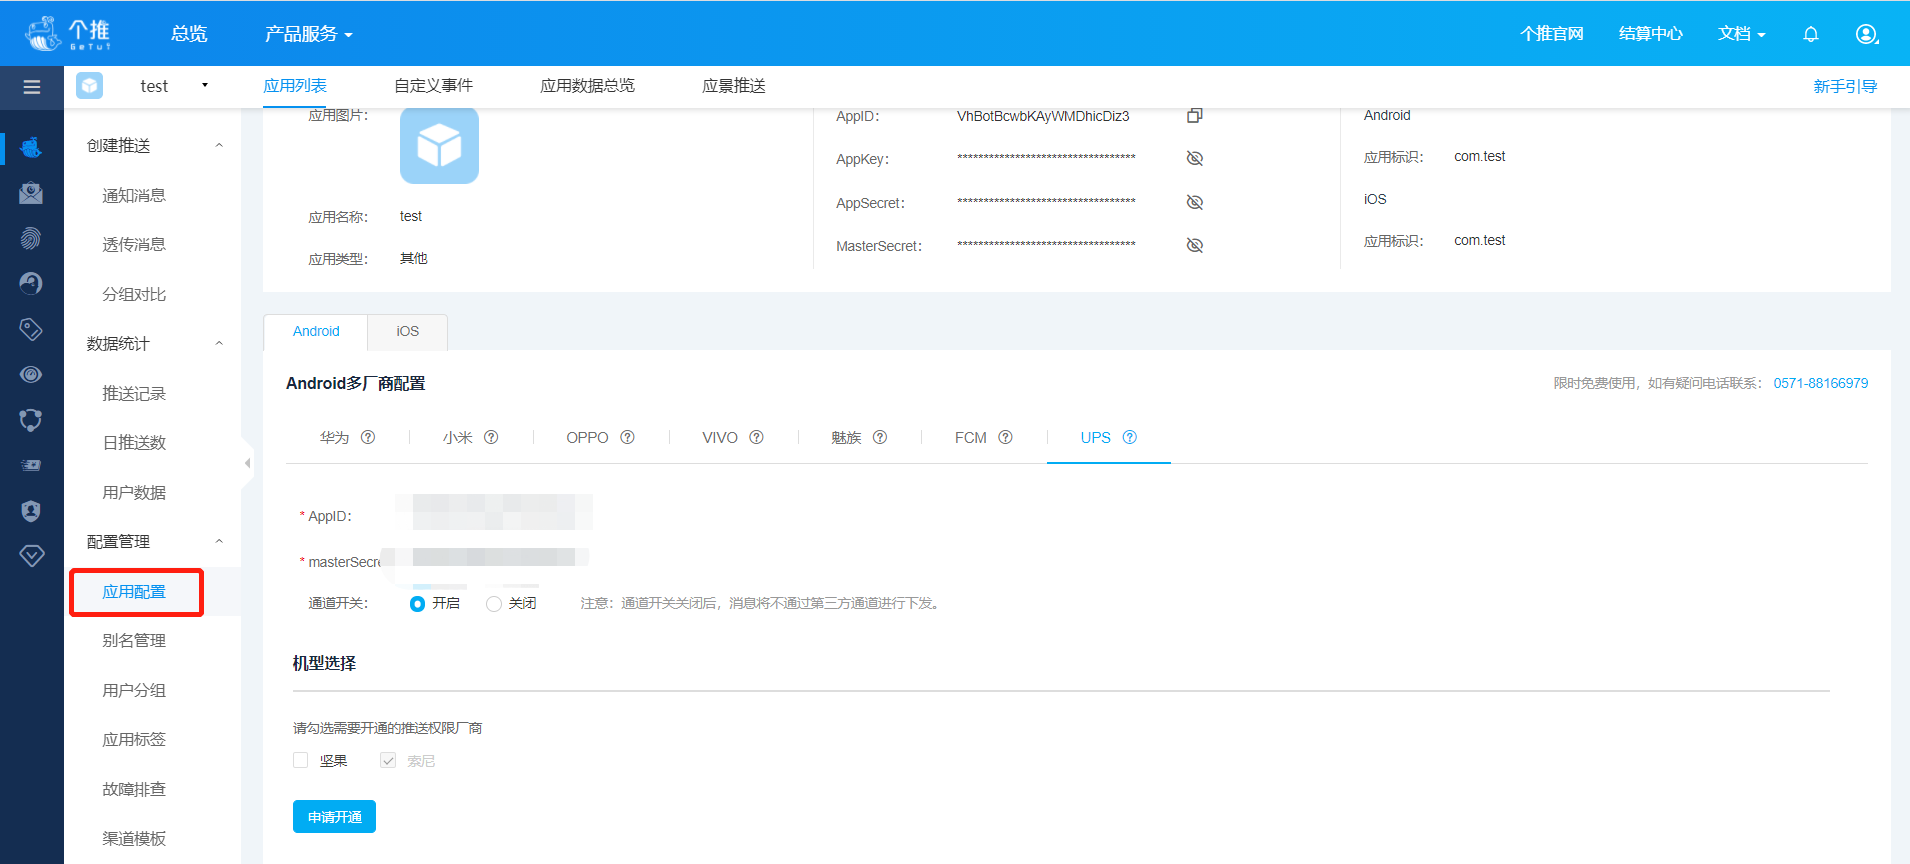Show help for UPS vendor
The height and width of the screenshot is (864, 1910).
coord(1129,437)
